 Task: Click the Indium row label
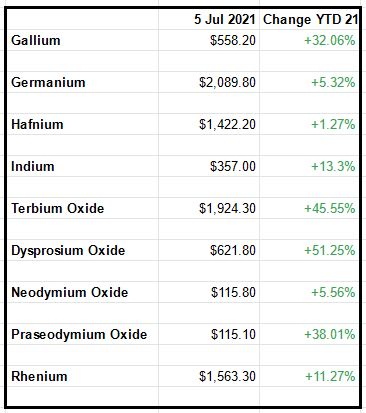pyautogui.click(x=83, y=166)
